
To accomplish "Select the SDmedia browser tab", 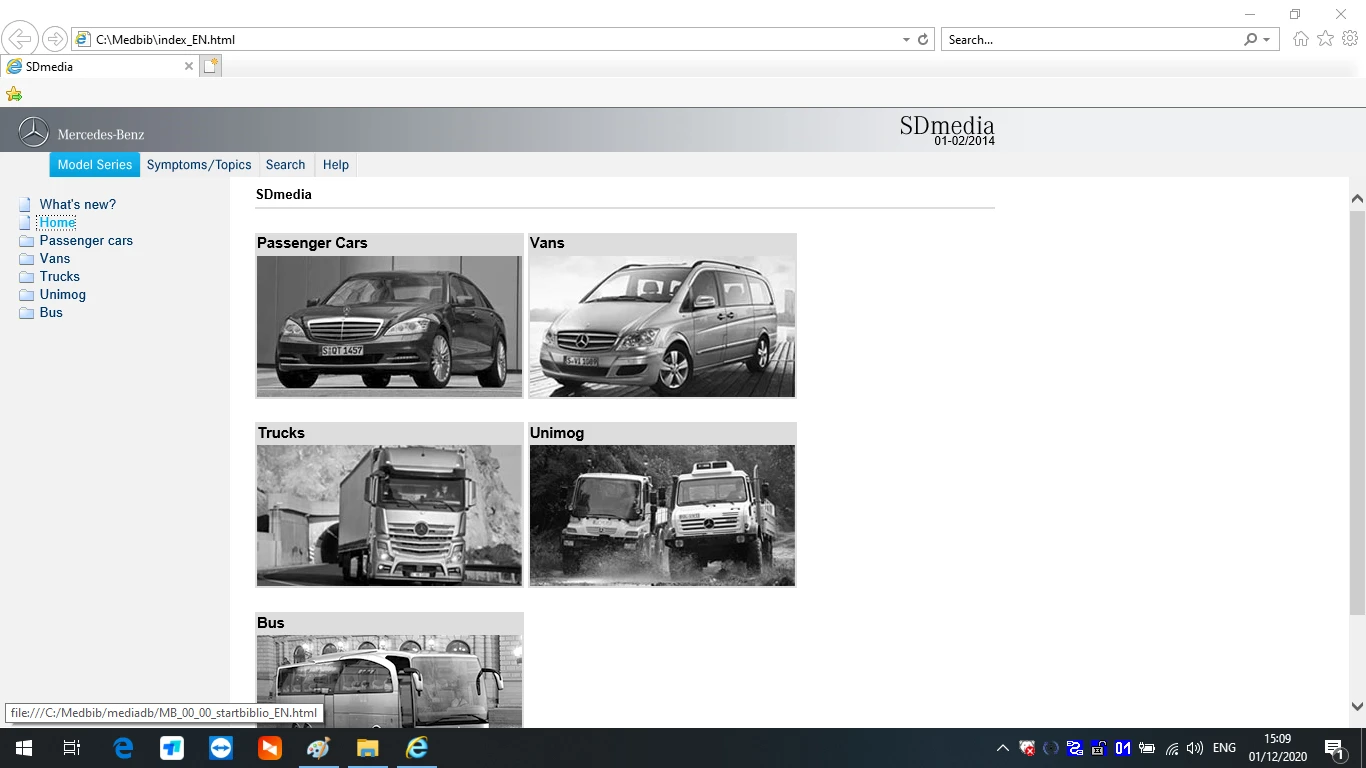I will [98, 67].
